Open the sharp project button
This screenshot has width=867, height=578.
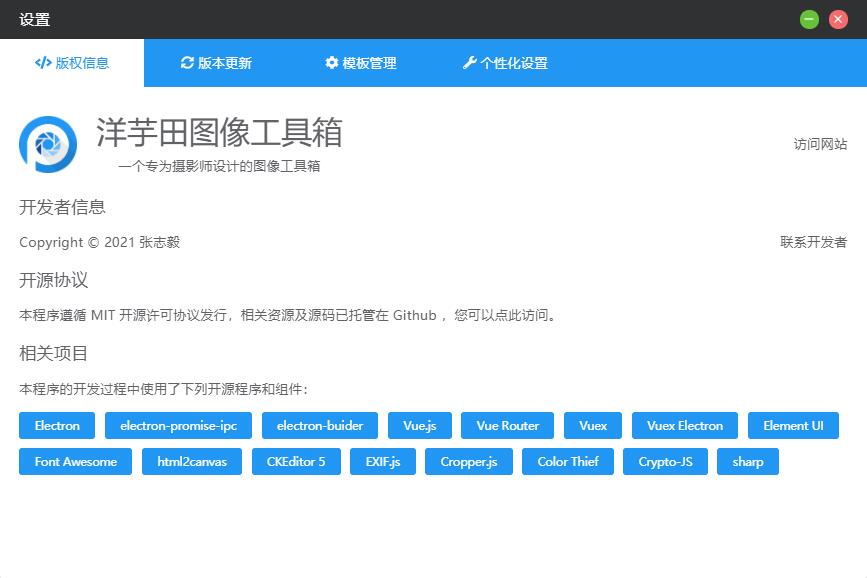coord(748,461)
